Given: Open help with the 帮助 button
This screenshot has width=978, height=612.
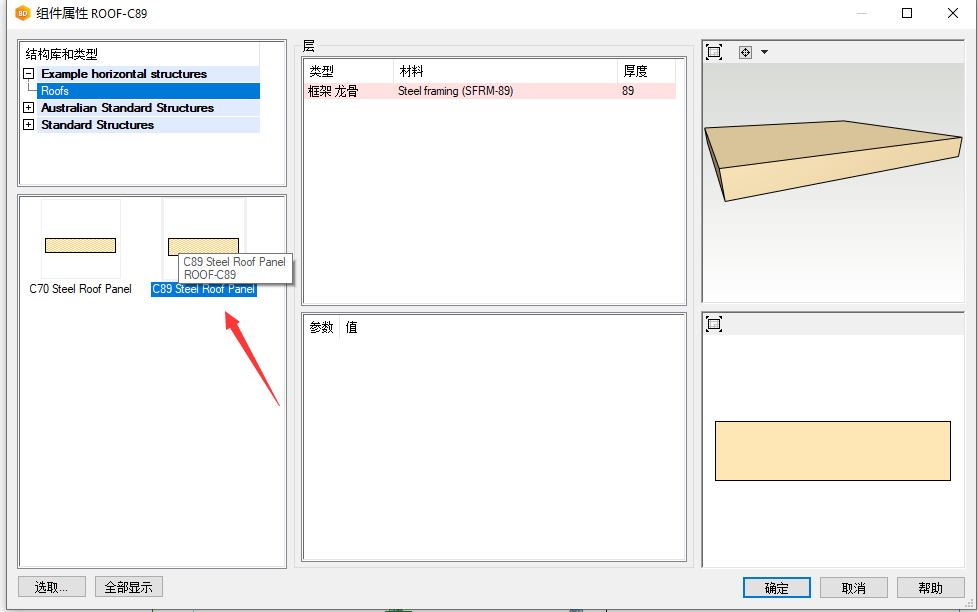Looking at the screenshot, I should pyautogui.click(x=931, y=588).
